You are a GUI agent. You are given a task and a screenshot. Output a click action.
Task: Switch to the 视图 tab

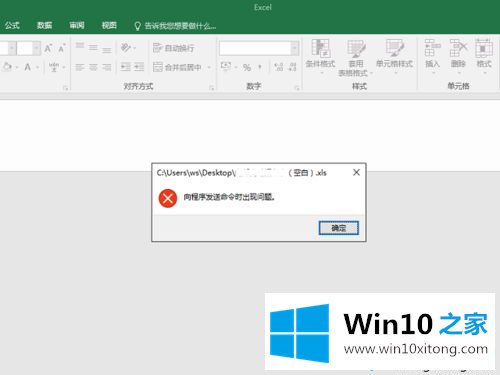click(109, 25)
